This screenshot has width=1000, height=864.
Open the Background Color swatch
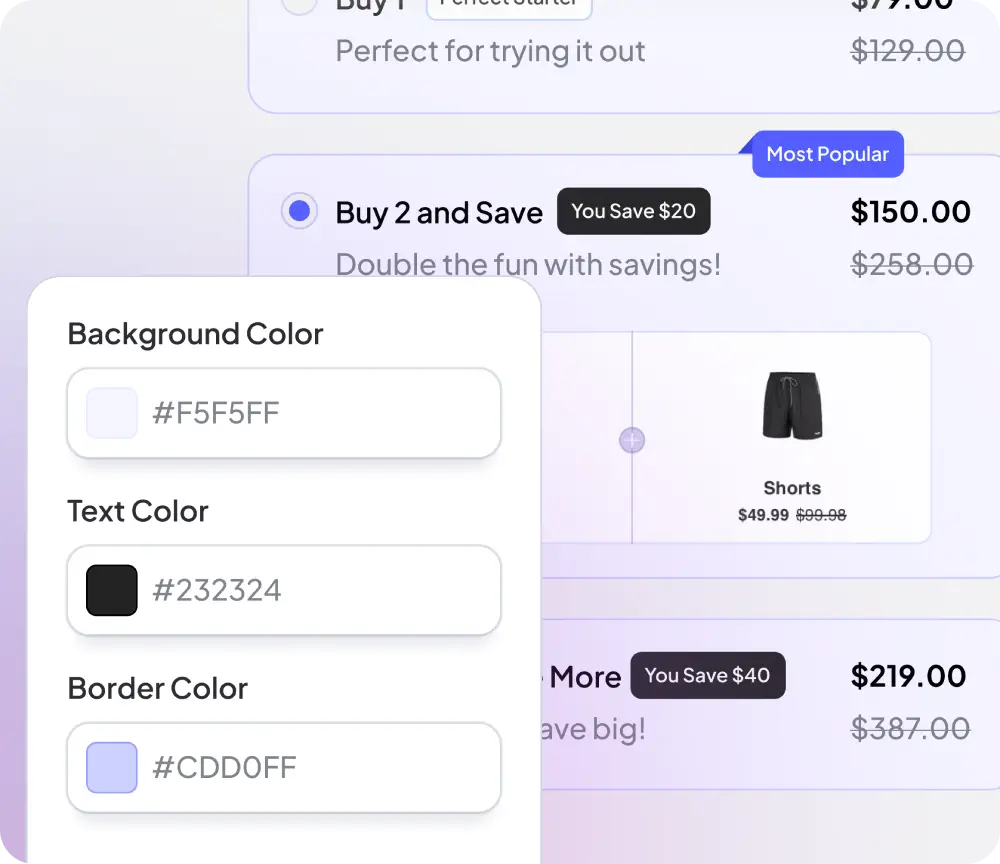point(110,413)
